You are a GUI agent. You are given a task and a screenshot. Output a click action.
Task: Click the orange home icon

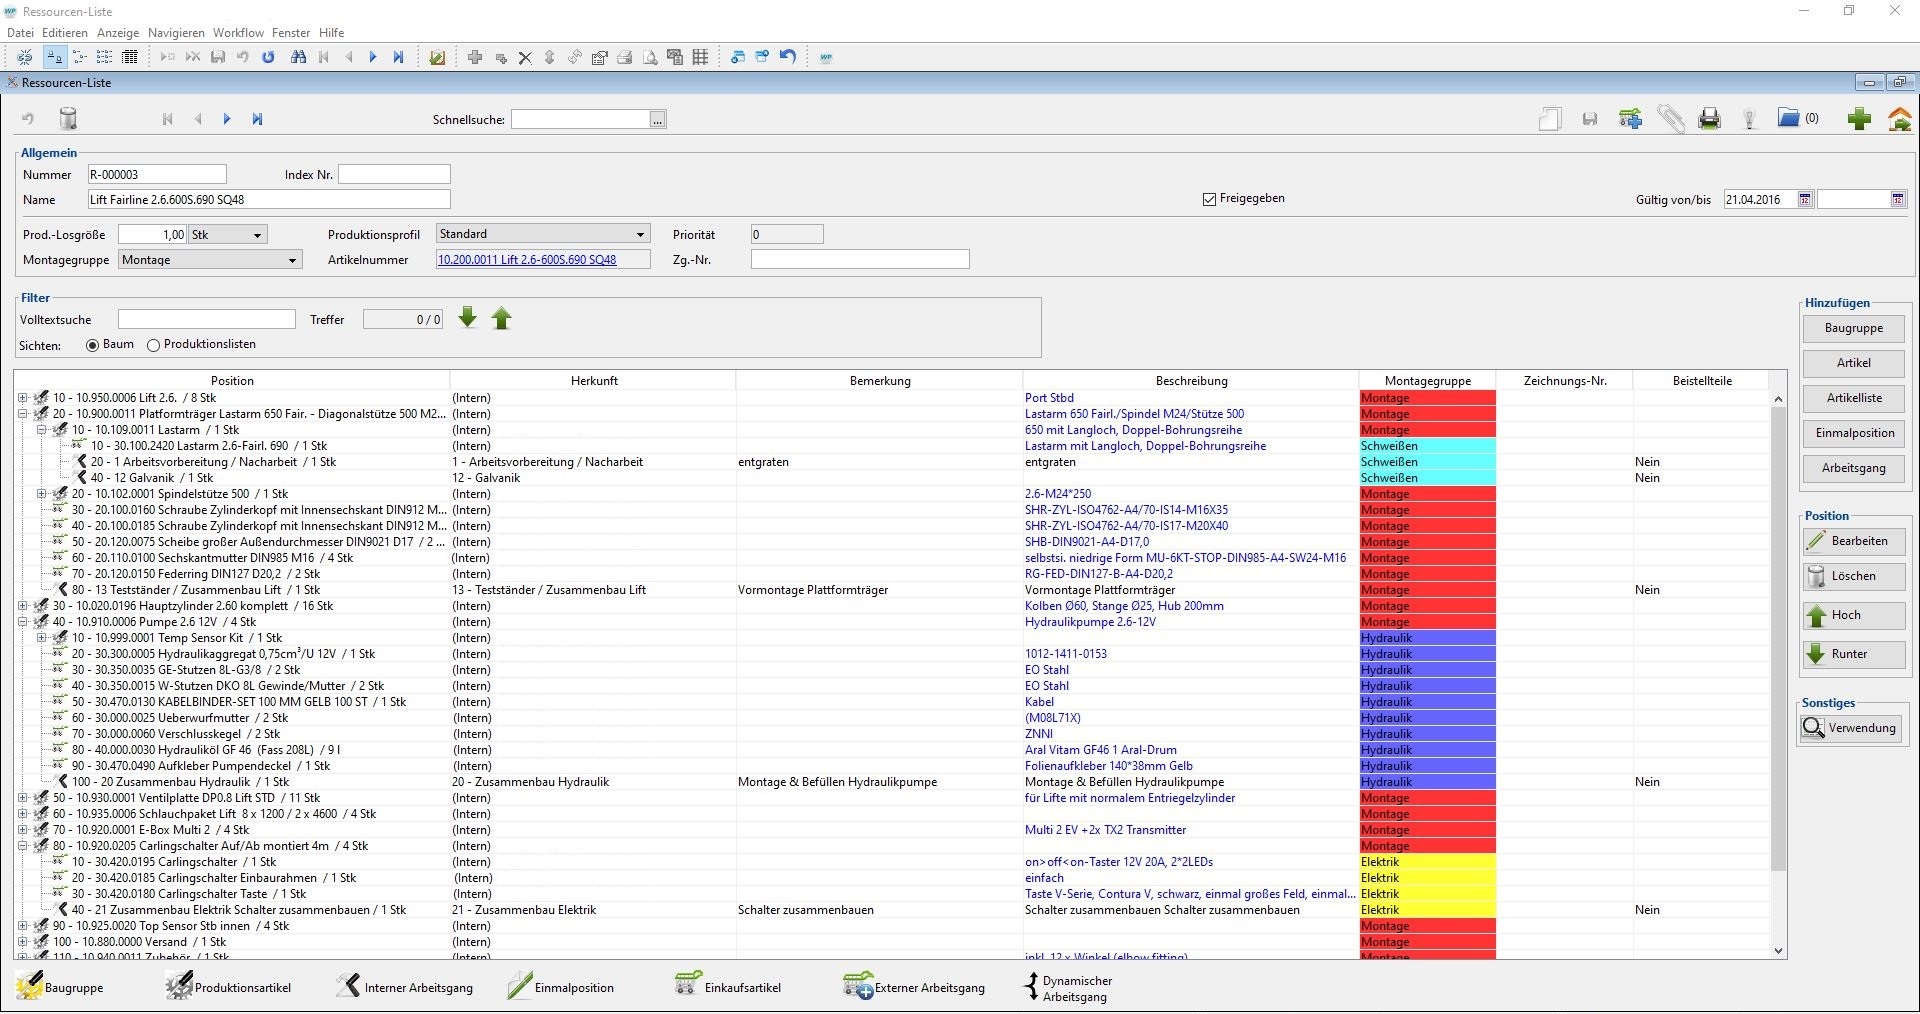tap(1899, 119)
